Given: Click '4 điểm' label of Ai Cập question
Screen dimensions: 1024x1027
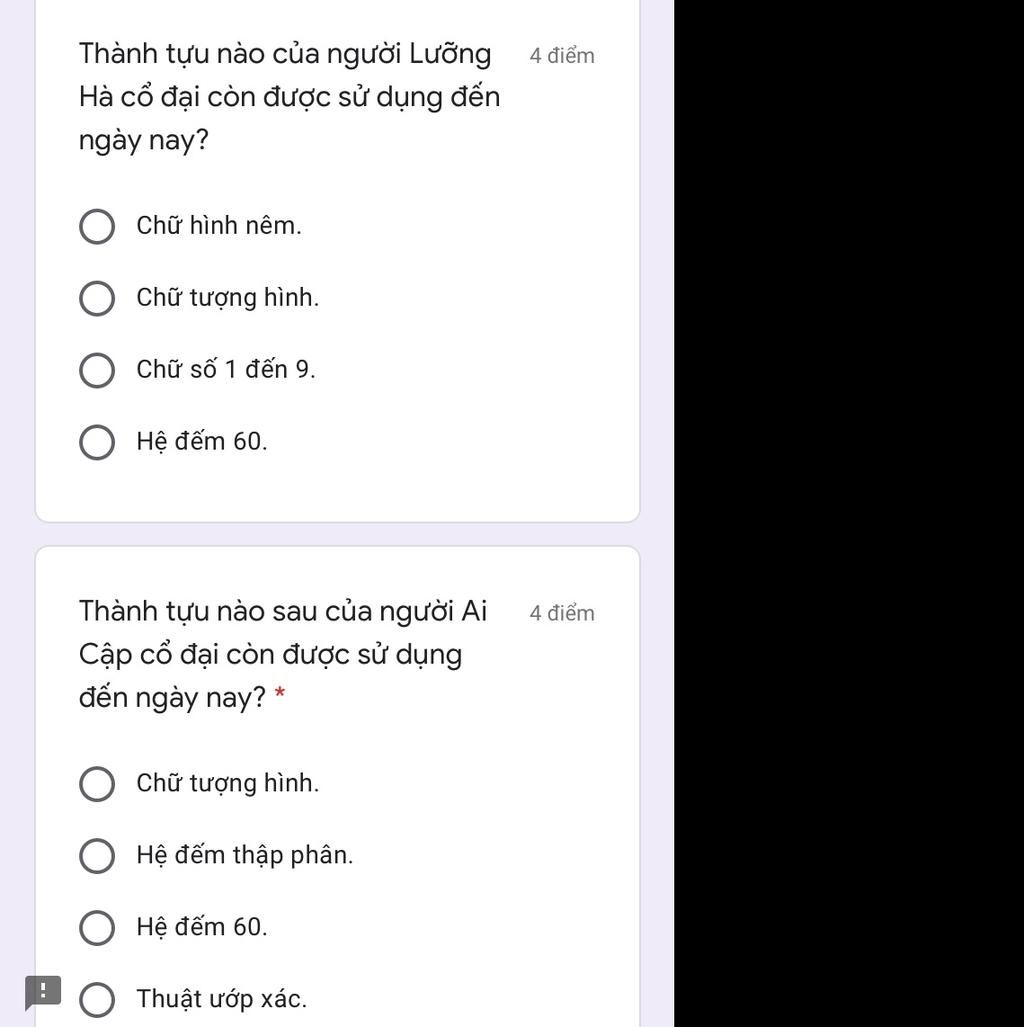Looking at the screenshot, I should point(562,613).
